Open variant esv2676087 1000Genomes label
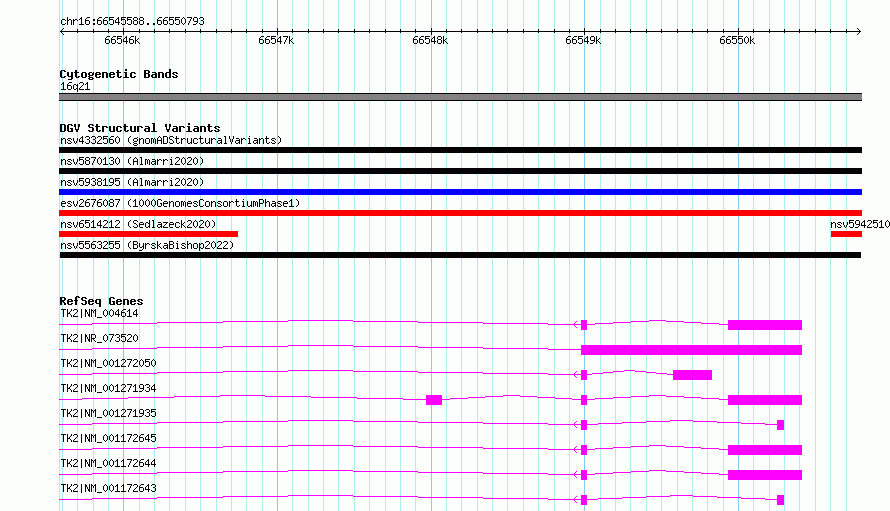This screenshot has width=890, height=511. [180, 203]
